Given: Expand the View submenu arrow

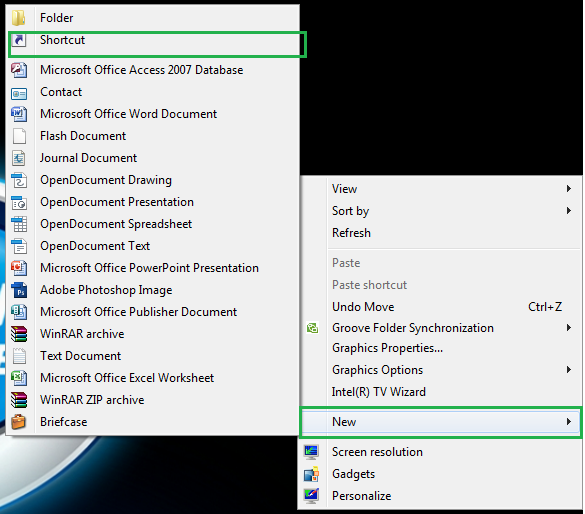Looking at the screenshot, I should click(569, 189).
